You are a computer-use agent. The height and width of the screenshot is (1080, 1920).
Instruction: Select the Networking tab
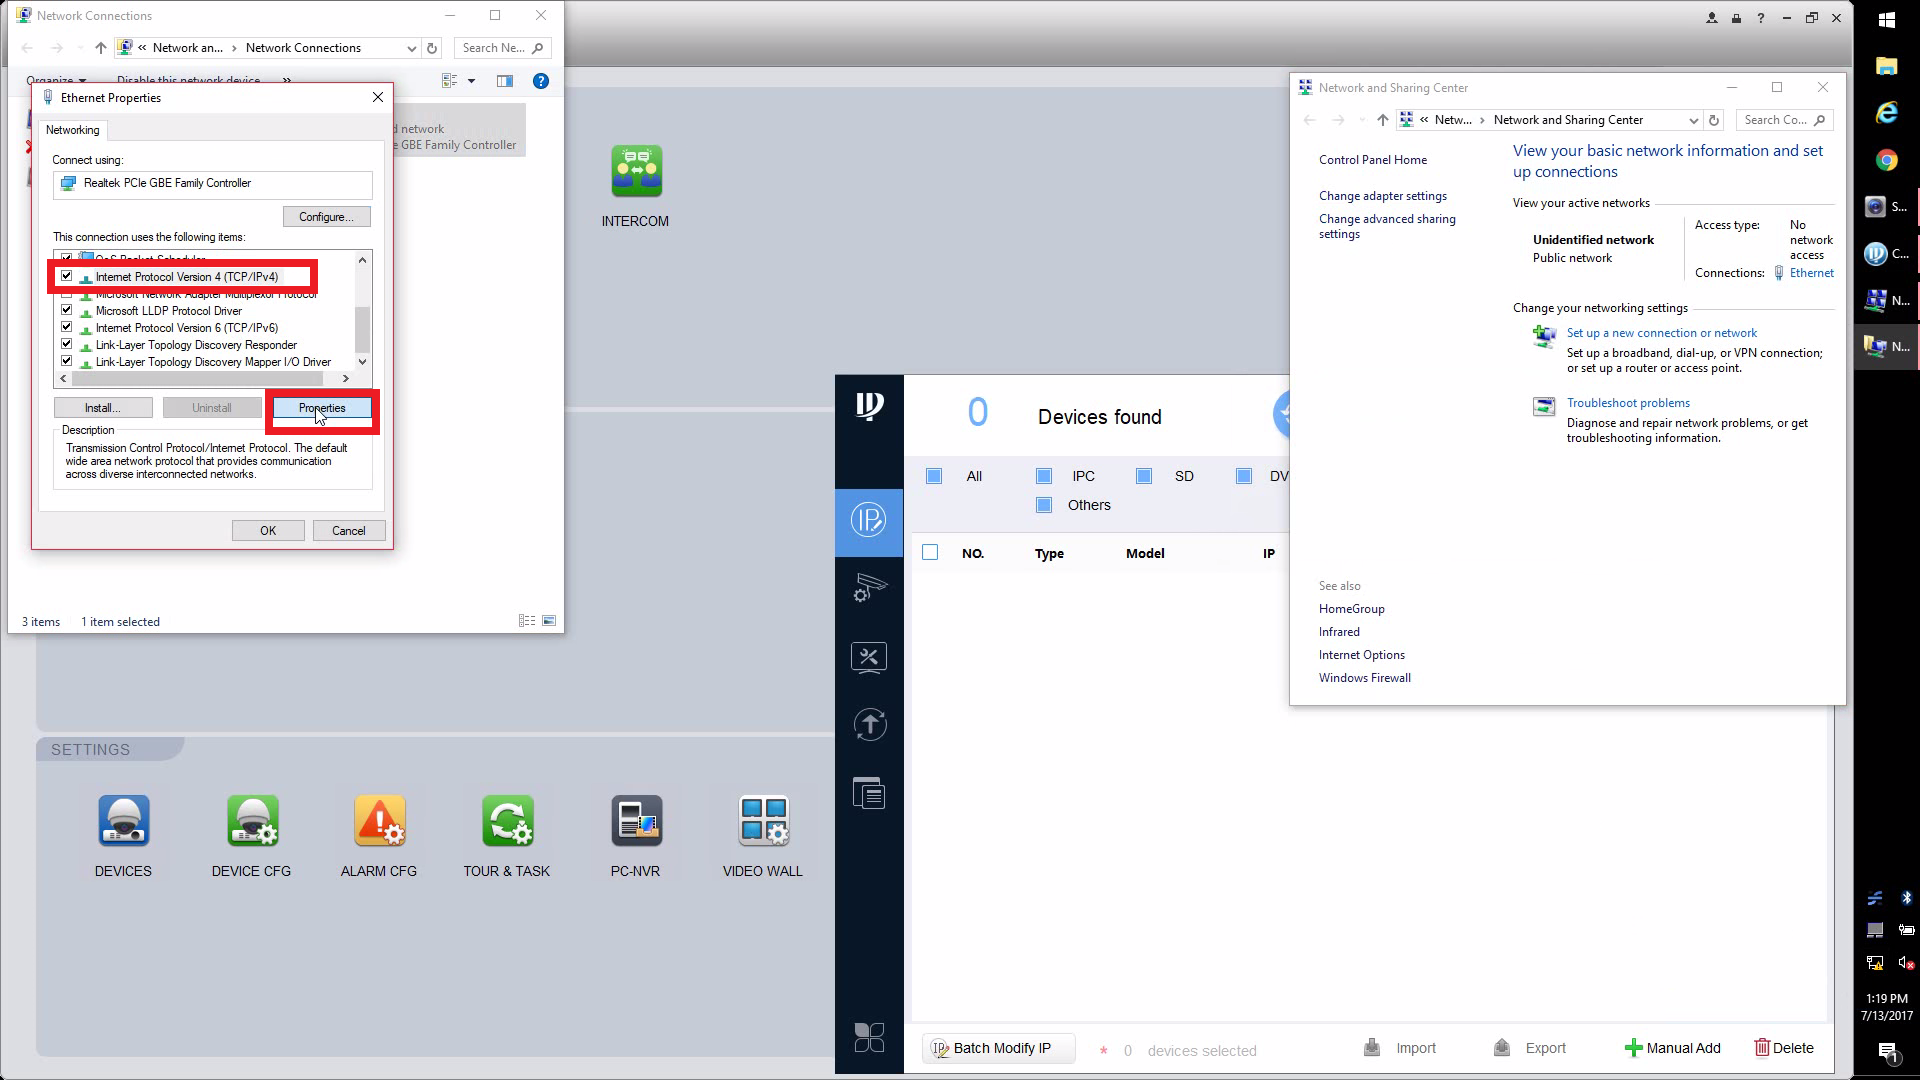[x=72, y=130]
